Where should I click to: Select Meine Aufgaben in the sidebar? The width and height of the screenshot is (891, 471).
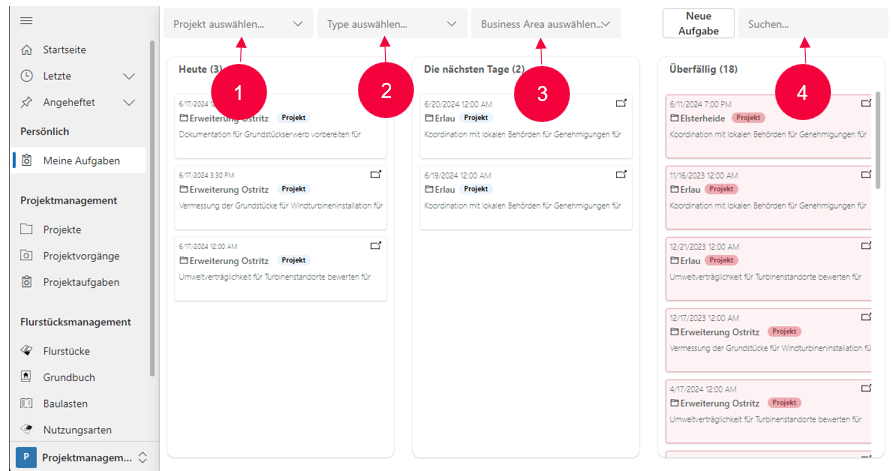tap(81, 160)
